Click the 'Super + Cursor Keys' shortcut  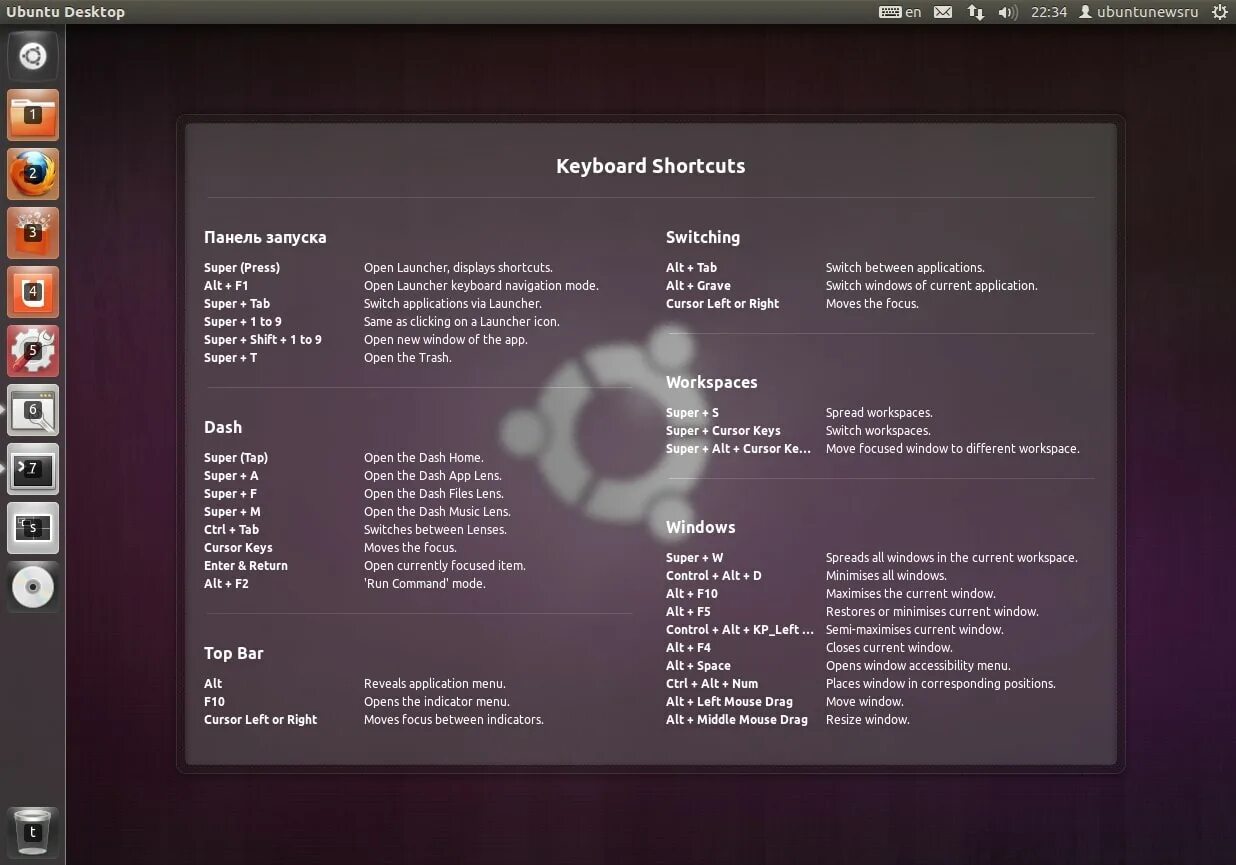[724, 431]
